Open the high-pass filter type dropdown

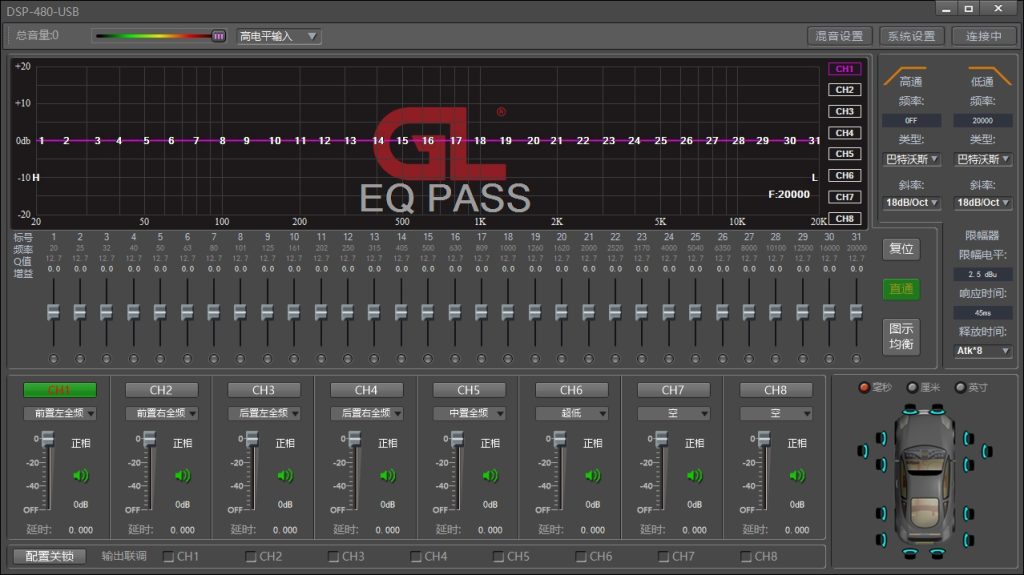(912, 159)
